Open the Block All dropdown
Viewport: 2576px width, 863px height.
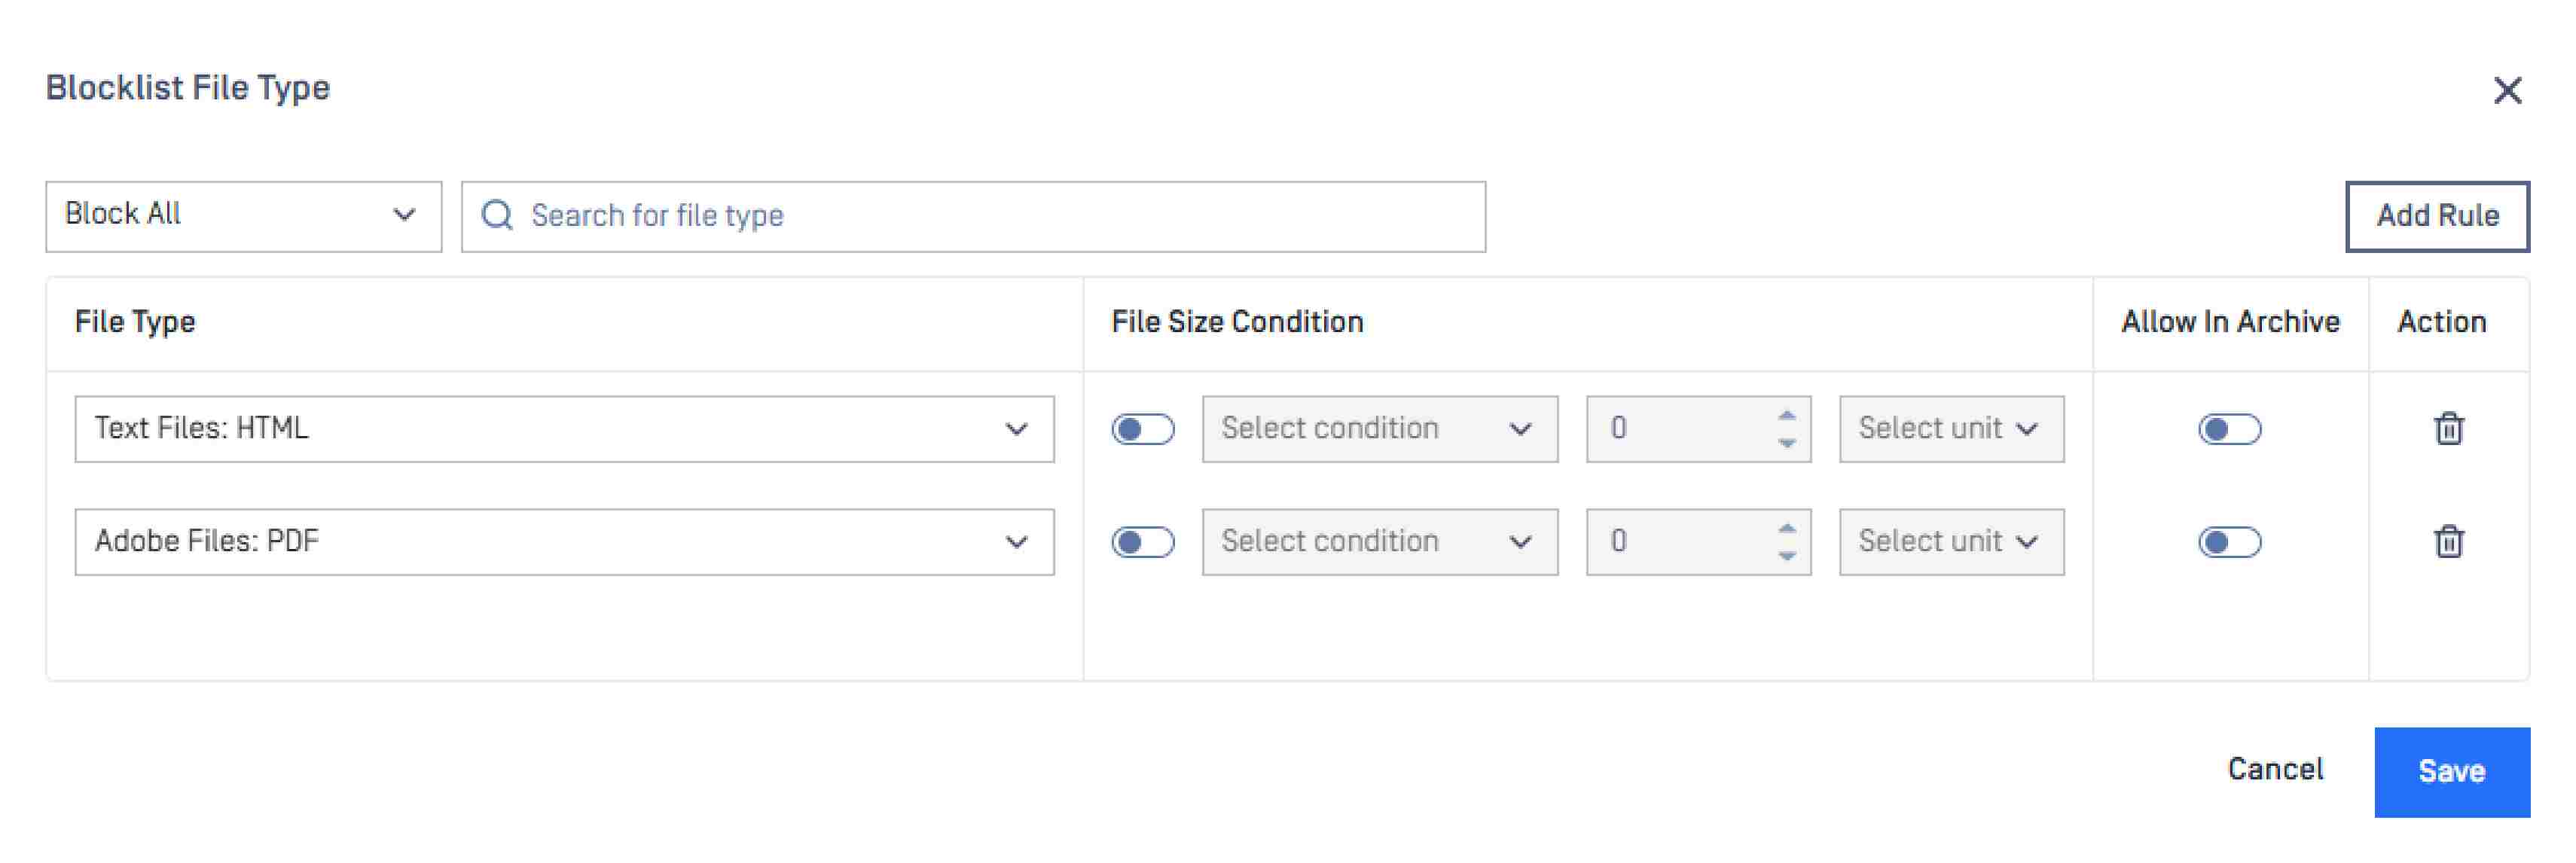(243, 216)
